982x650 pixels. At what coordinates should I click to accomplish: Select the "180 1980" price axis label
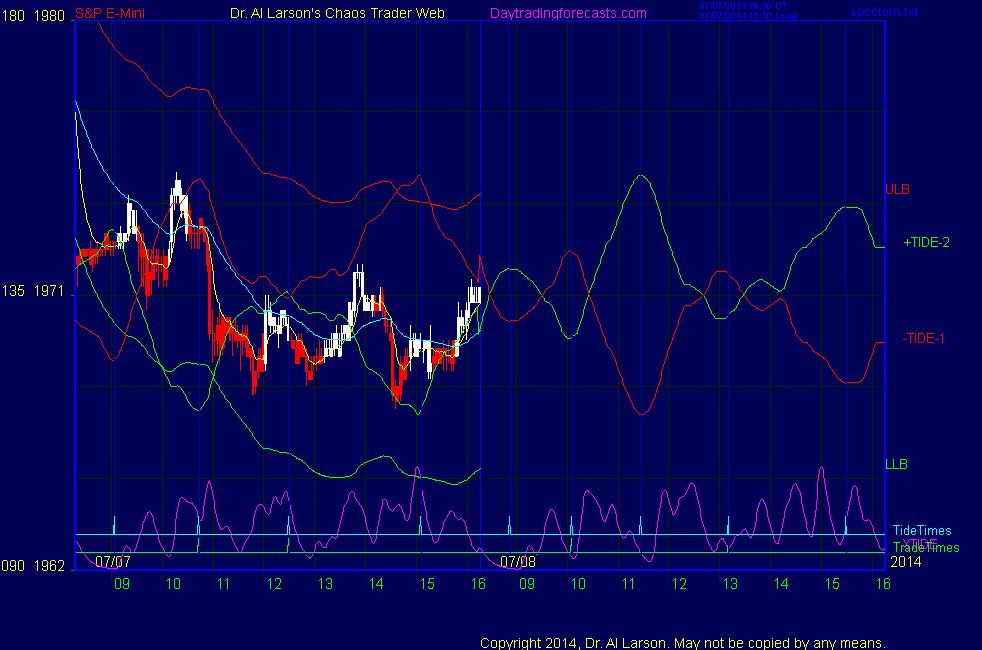33,16
